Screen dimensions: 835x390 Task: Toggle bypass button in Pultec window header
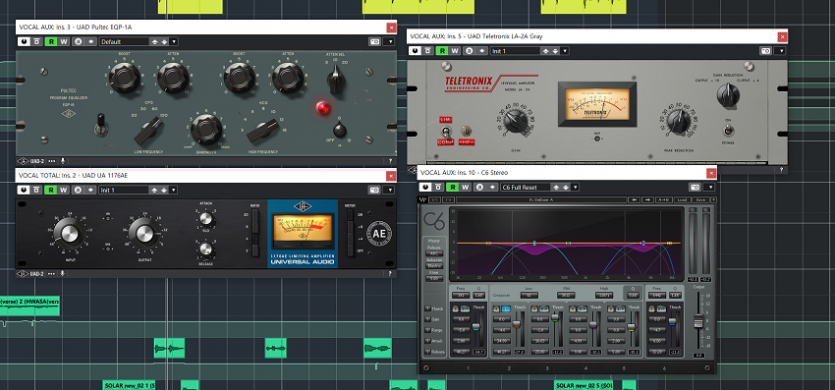tap(36, 42)
